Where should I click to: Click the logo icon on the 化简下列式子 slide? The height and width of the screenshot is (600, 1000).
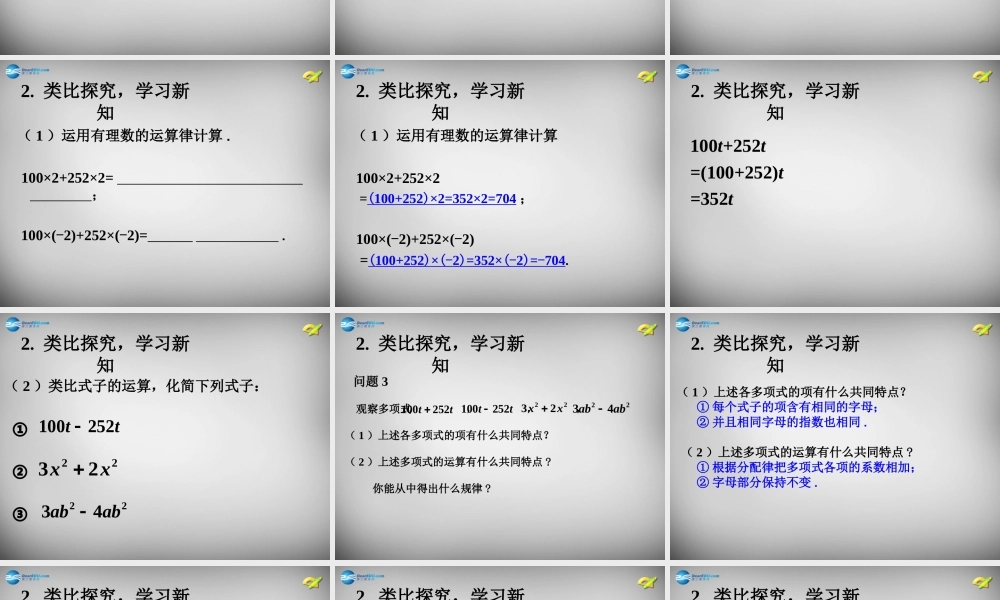27,325
